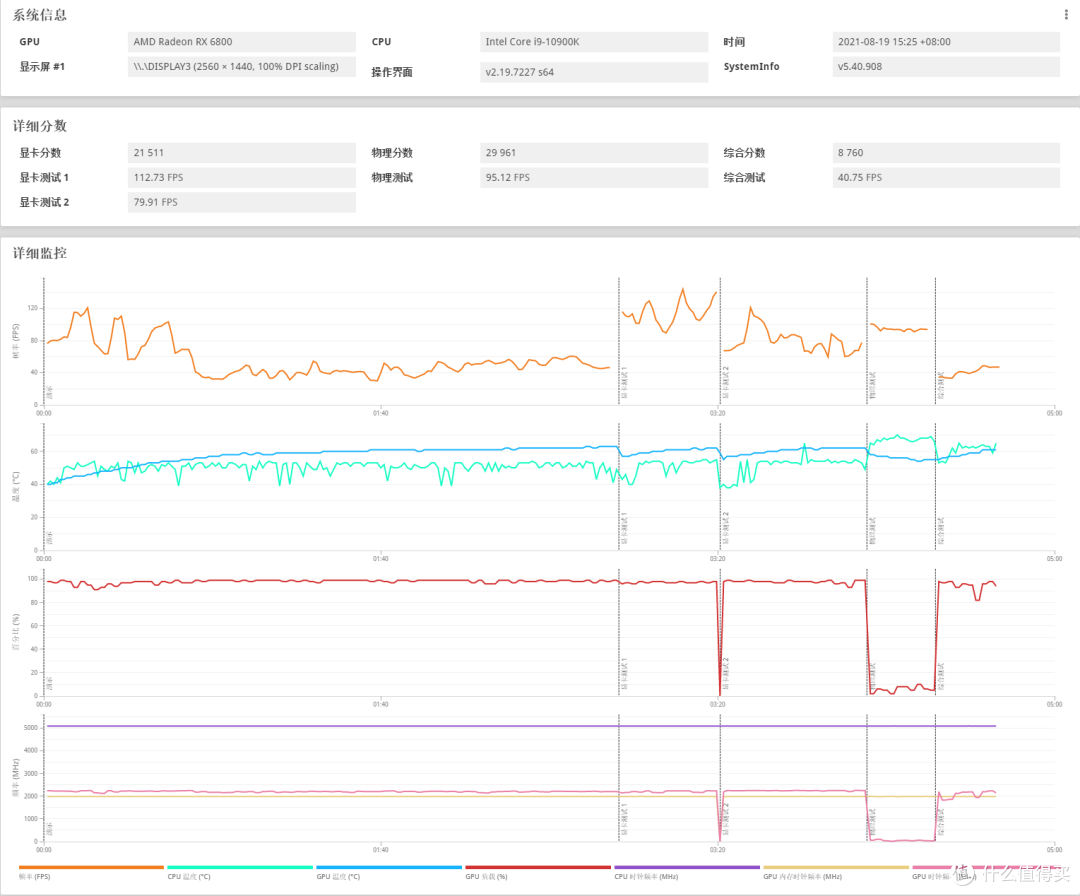Click graphics test 1 result 112.73 FPS
The image size is (1080, 896).
click(242, 178)
